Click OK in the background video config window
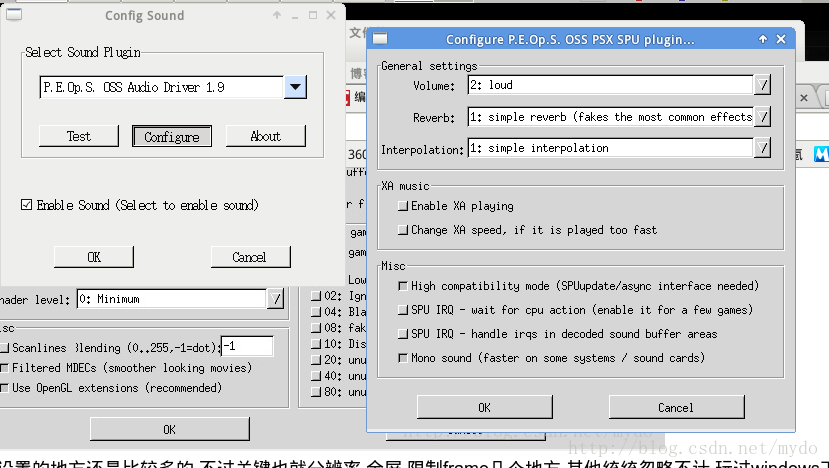This screenshot has height=468, width=829. pyautogui.click(x=170, y=429)
